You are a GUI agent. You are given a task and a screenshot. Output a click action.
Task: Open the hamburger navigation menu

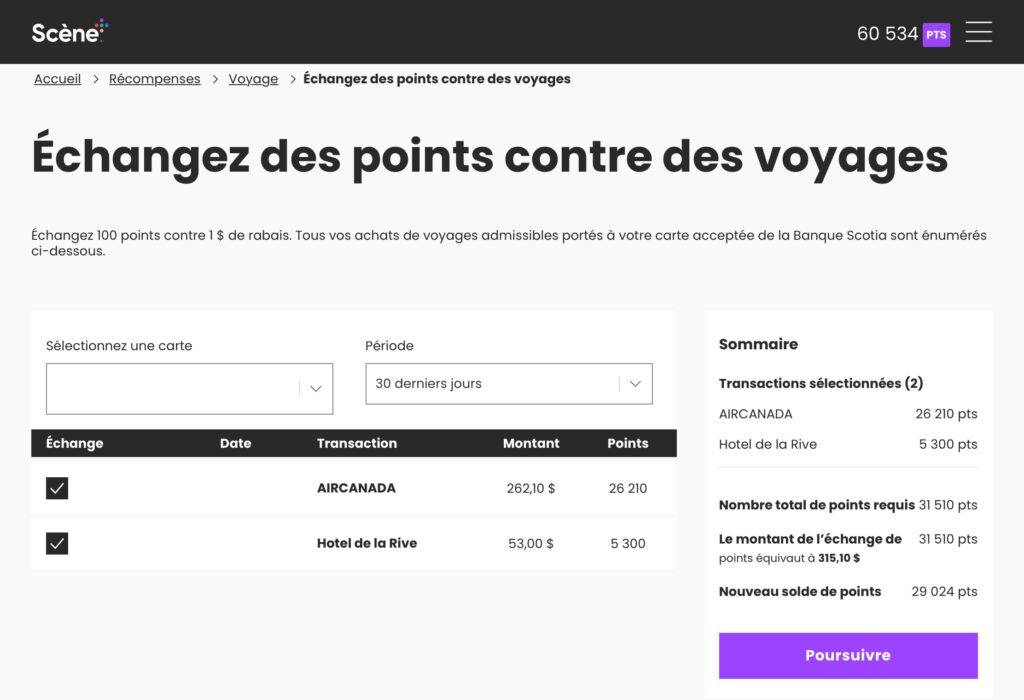(x=978, y=31)
